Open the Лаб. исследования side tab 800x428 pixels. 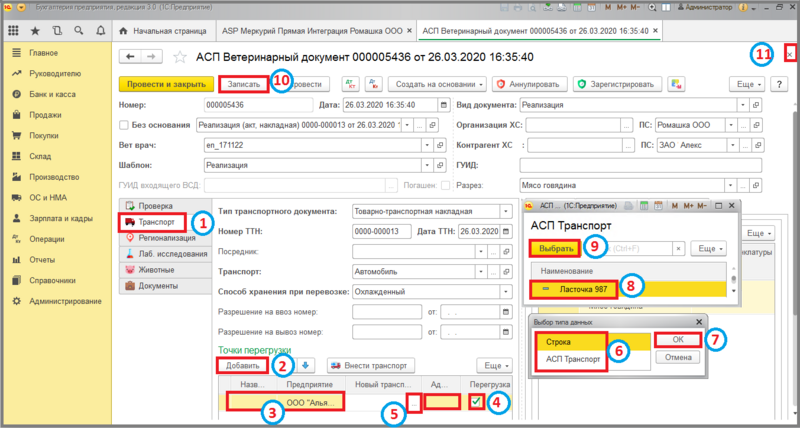point(165,254)
